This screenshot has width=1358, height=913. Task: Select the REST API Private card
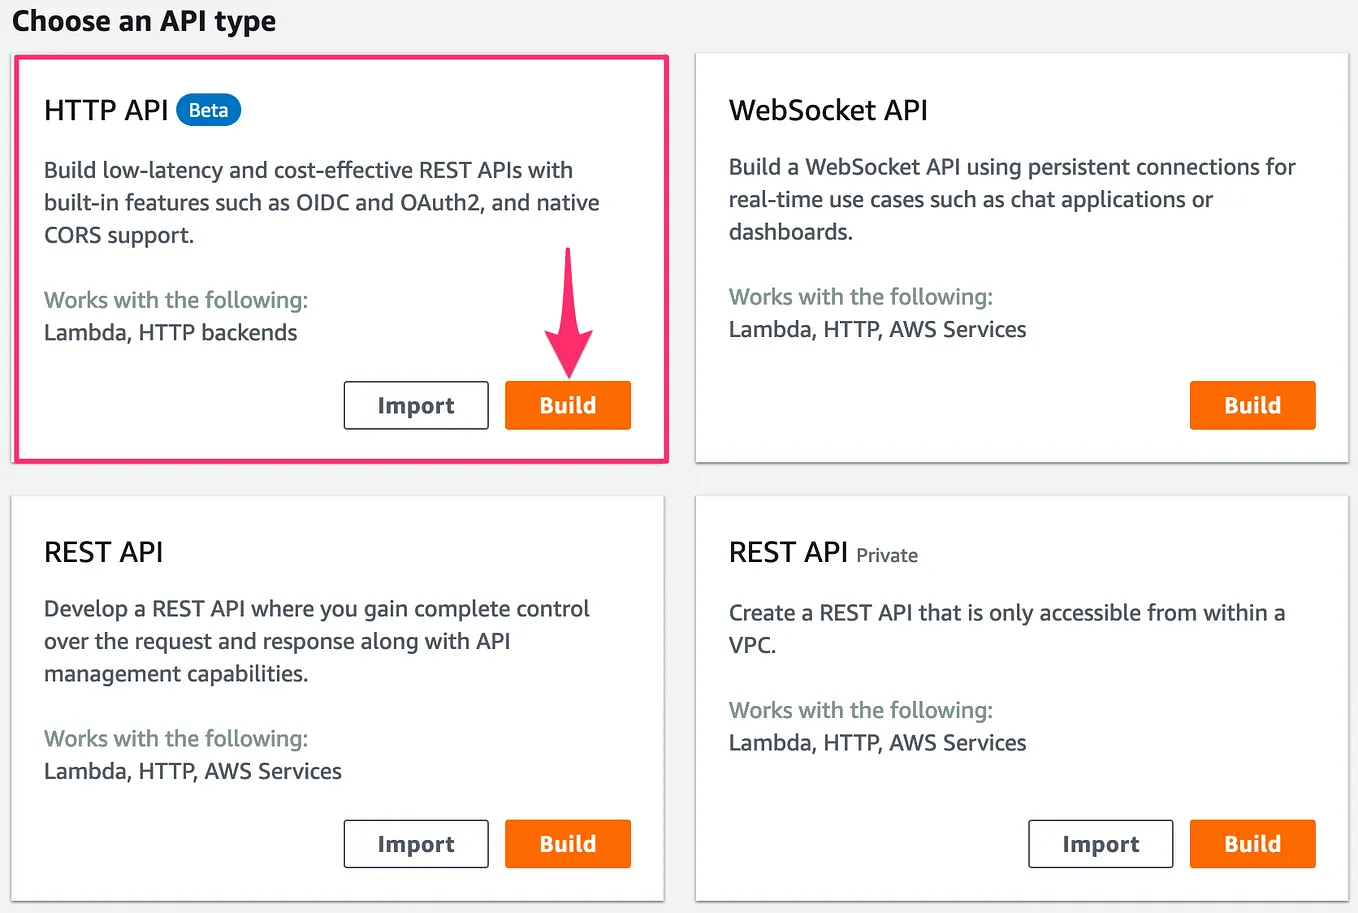click(1021, 695)
